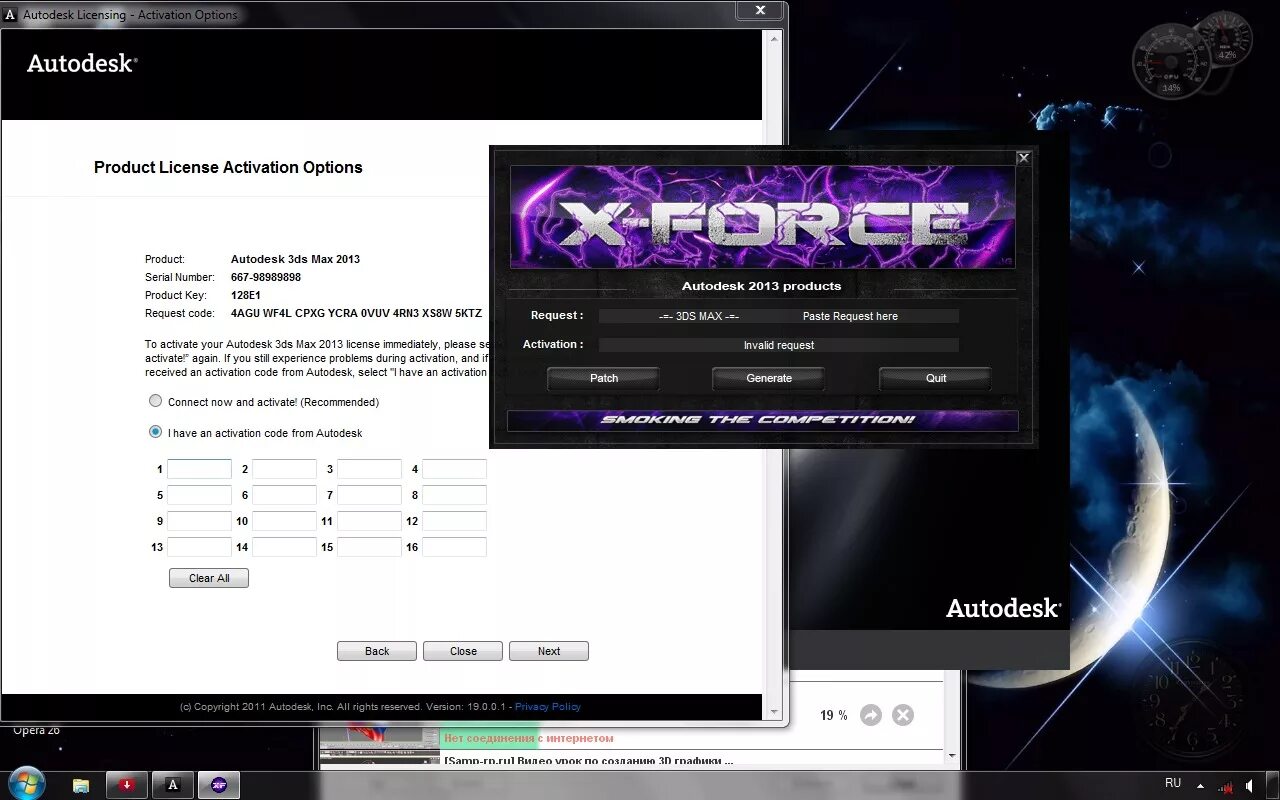This screenshot has width=1280, height=800.
Task: Click the Request field in X-Force window
Action: 779,316
